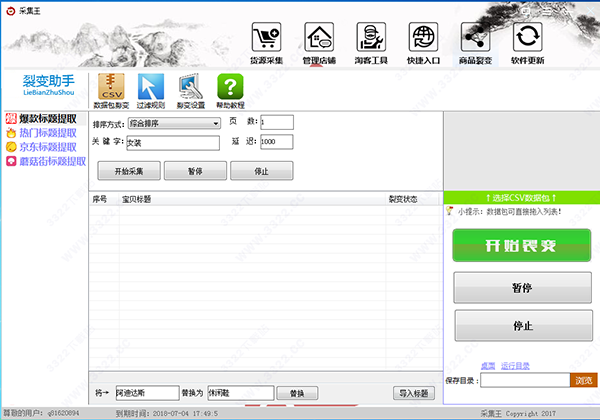Click the 采集王 Copyright 2017 status text
This screenshot has height=420, width=600.
click(x=520, y=413)
